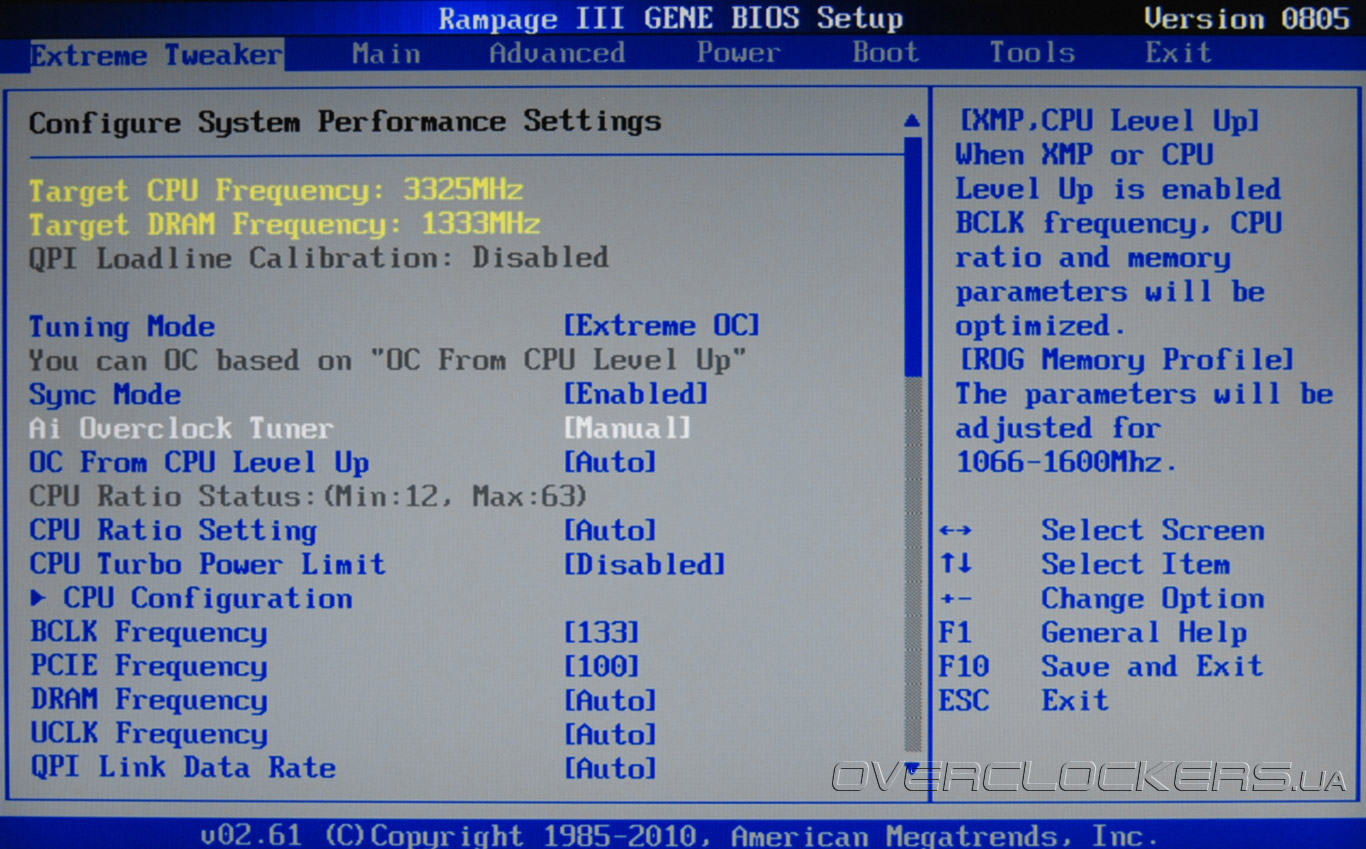Select the BCLK Frequency label
The image size is (1366, 849).
(148, 632)
